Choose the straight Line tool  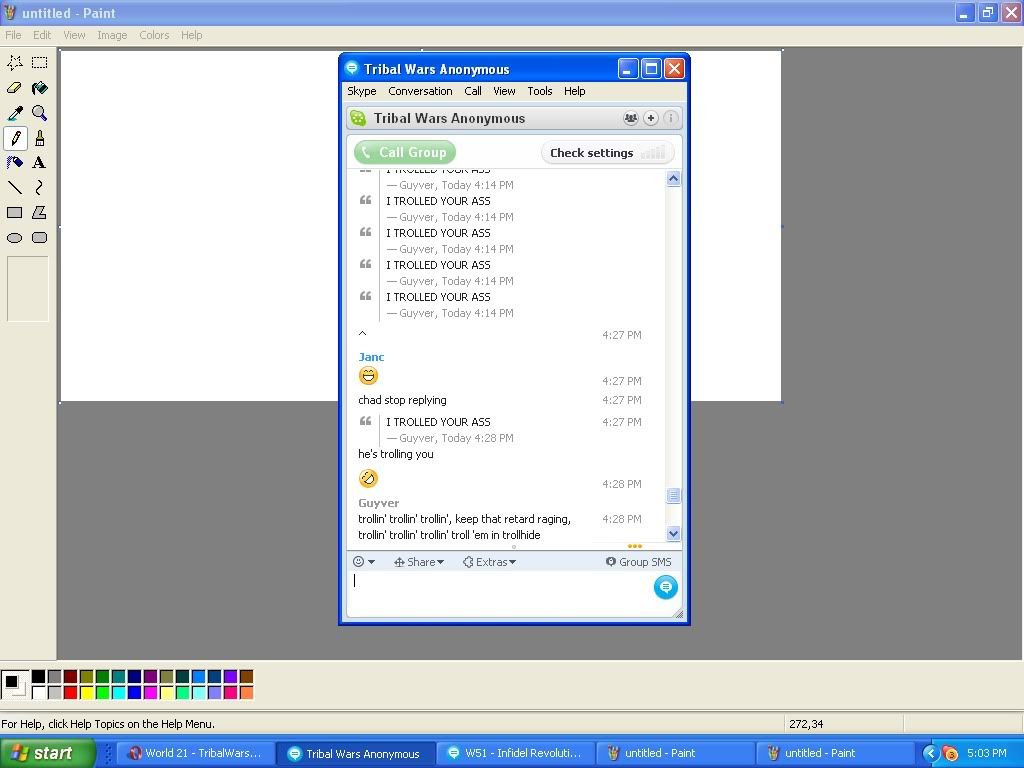coord(14,187)
